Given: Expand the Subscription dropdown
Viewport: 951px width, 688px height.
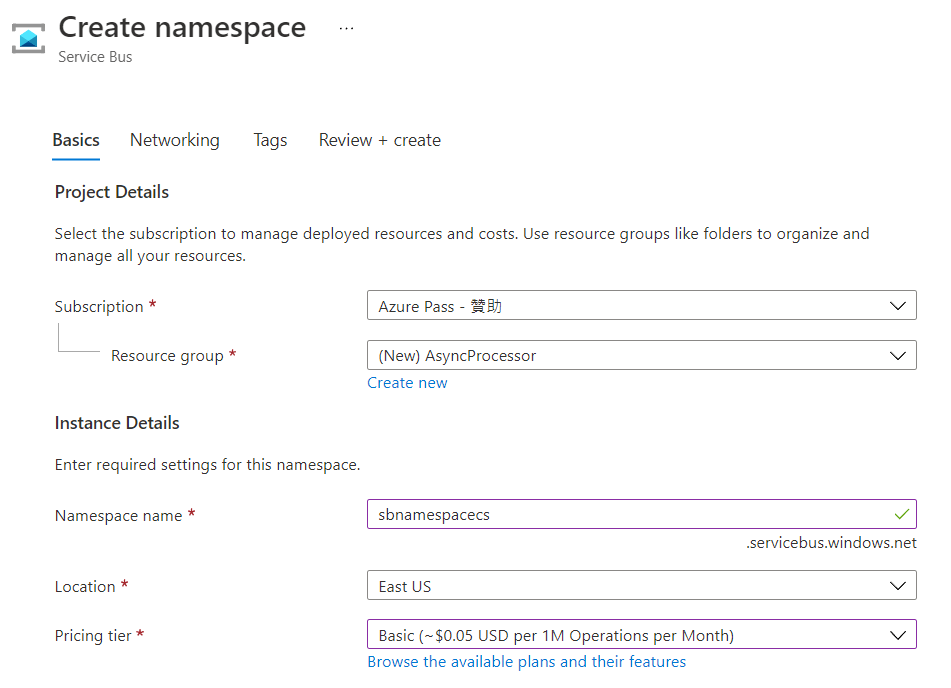Looking at the screenshot, I should (x=641, y=306).
